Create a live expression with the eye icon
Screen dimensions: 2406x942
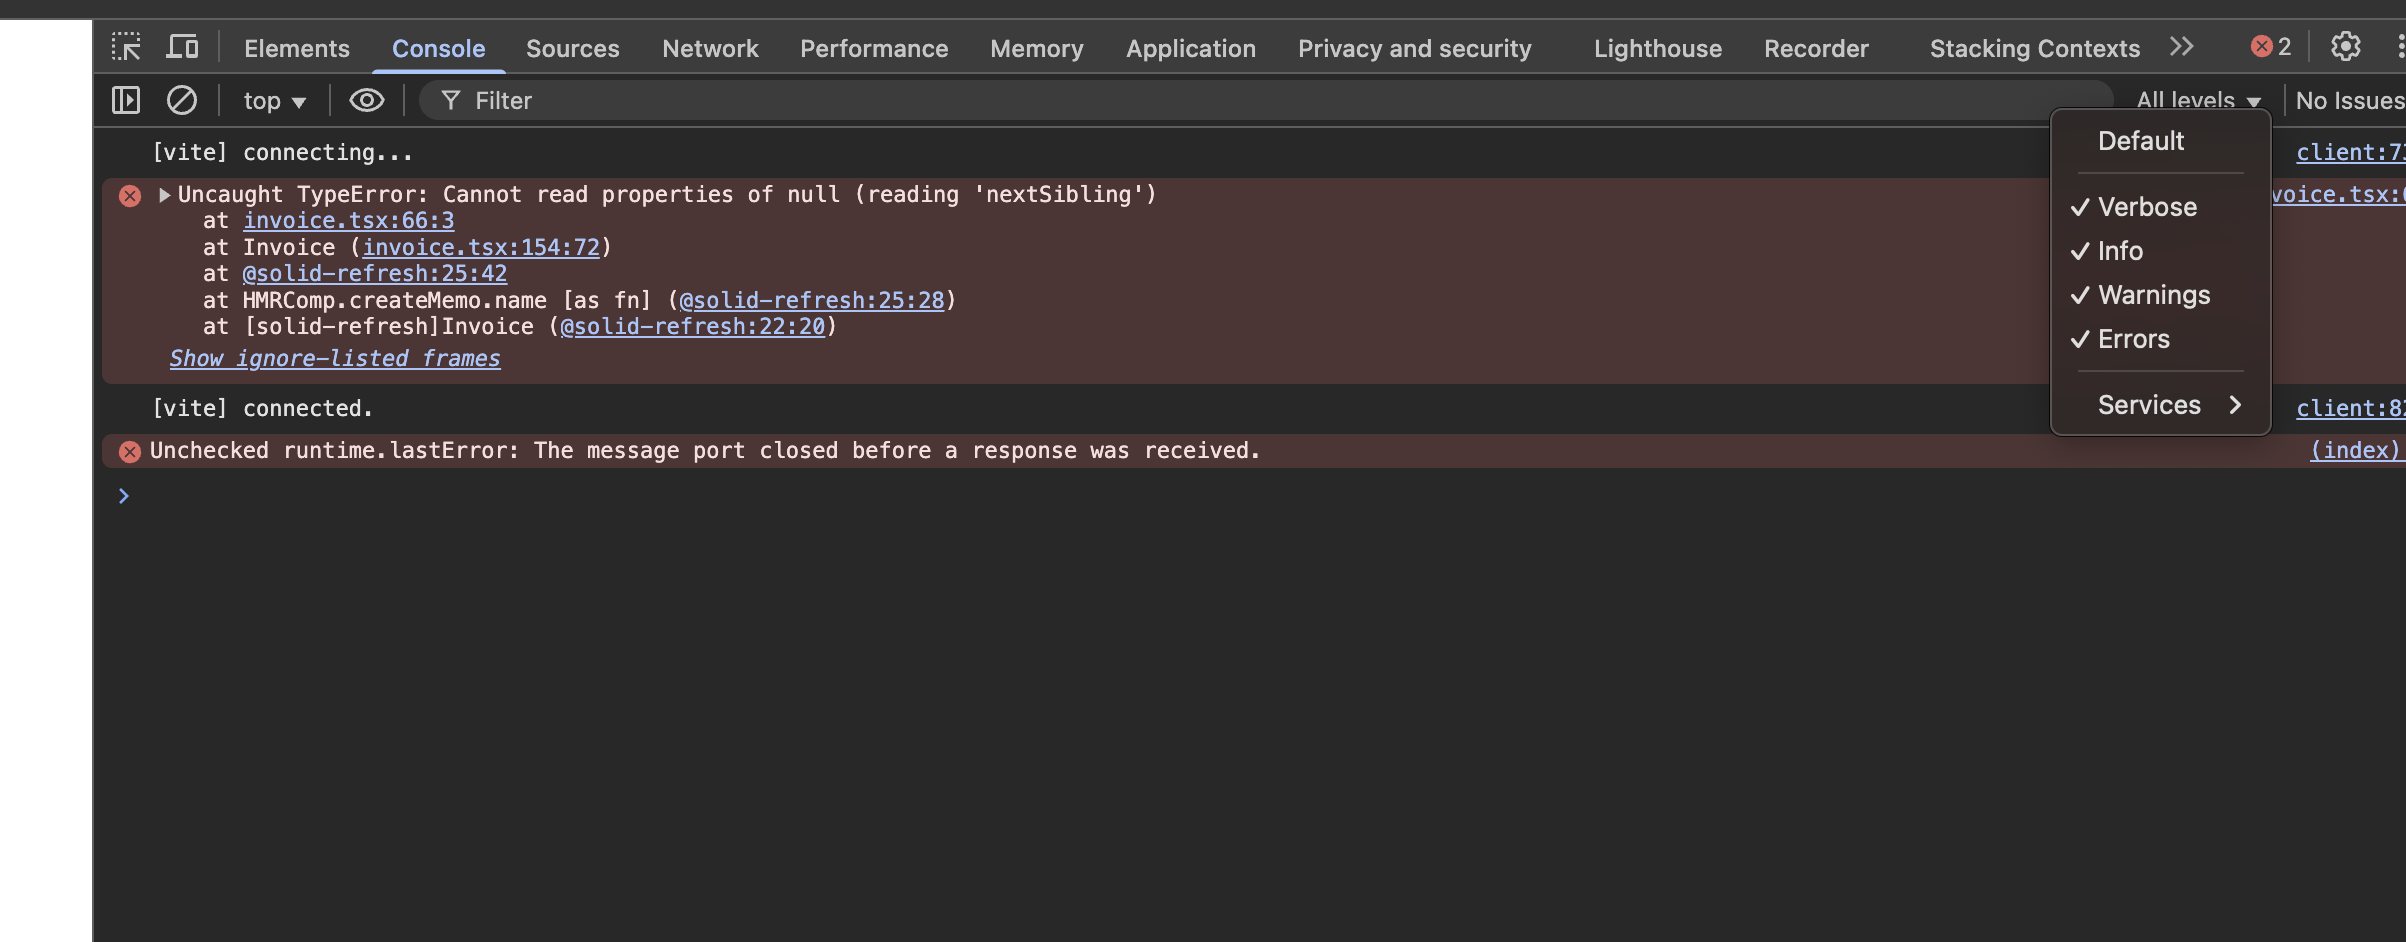(x=367, y=100)
